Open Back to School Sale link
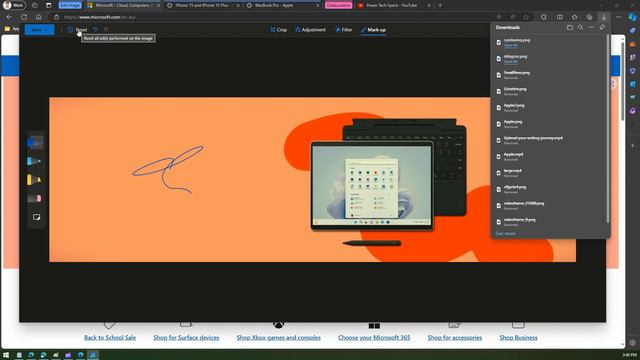The height and width of the screenshot is (360, 640). click(110, 338)
